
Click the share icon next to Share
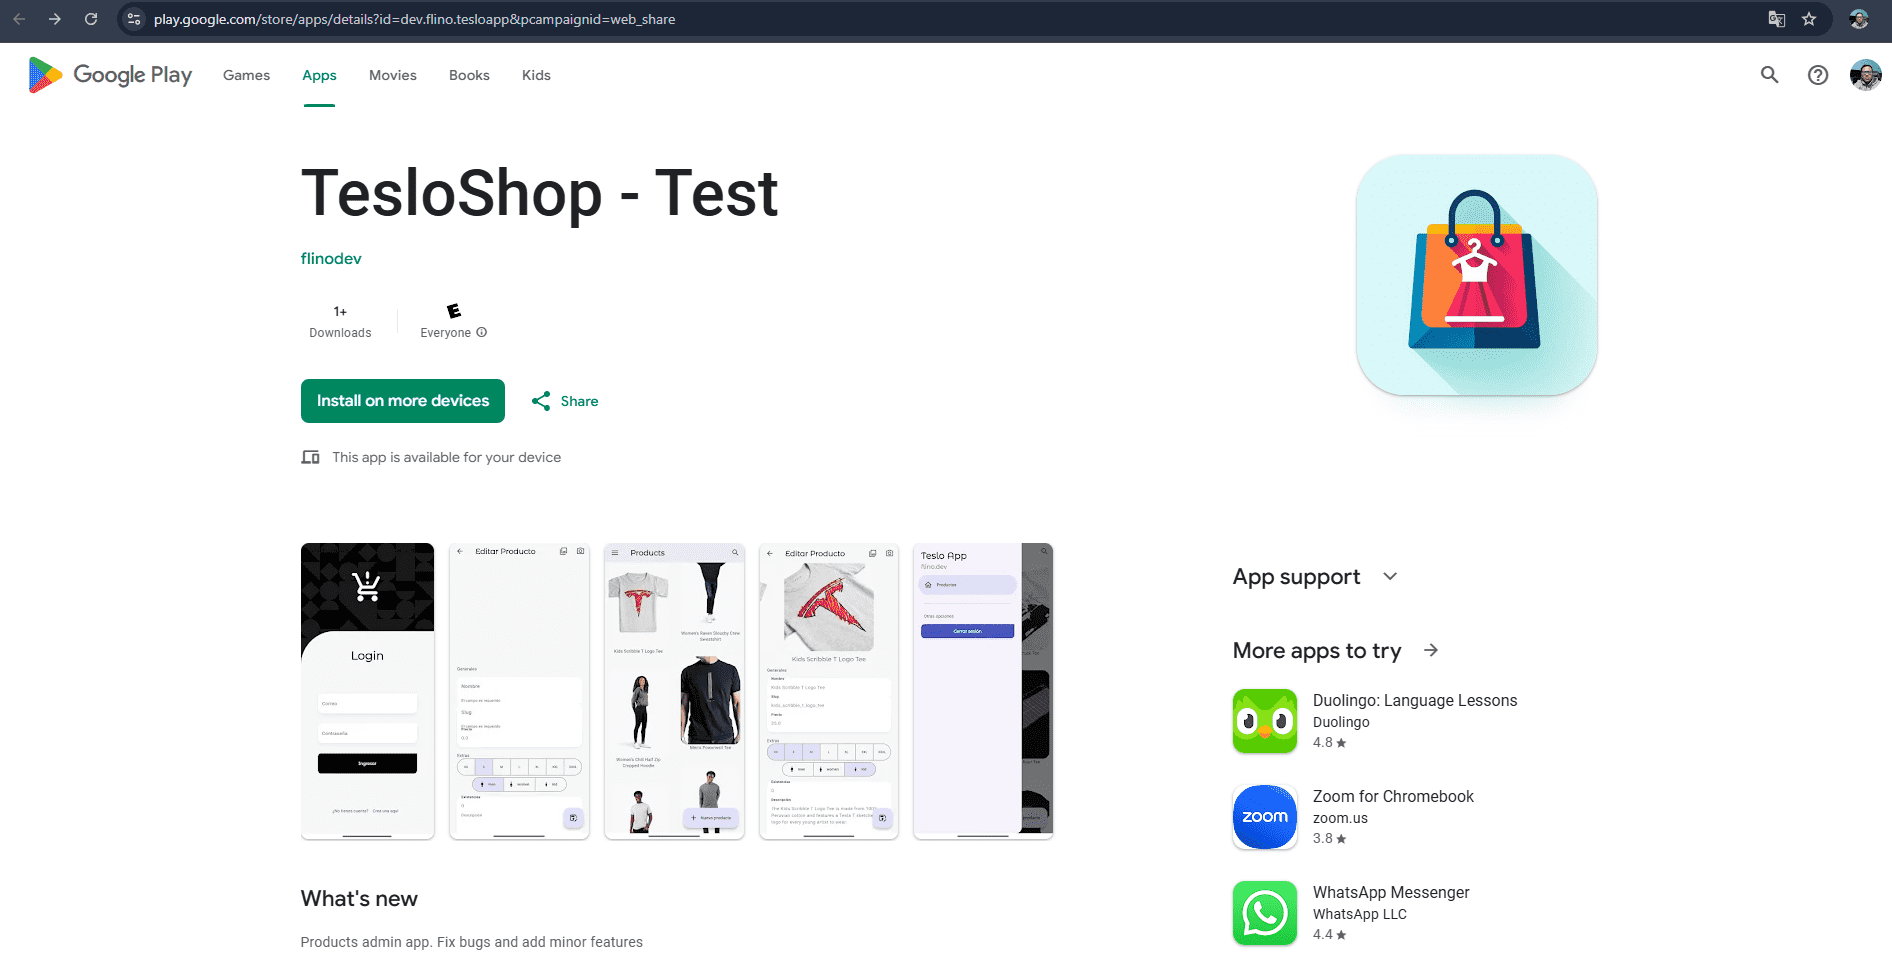click(541, 401)
